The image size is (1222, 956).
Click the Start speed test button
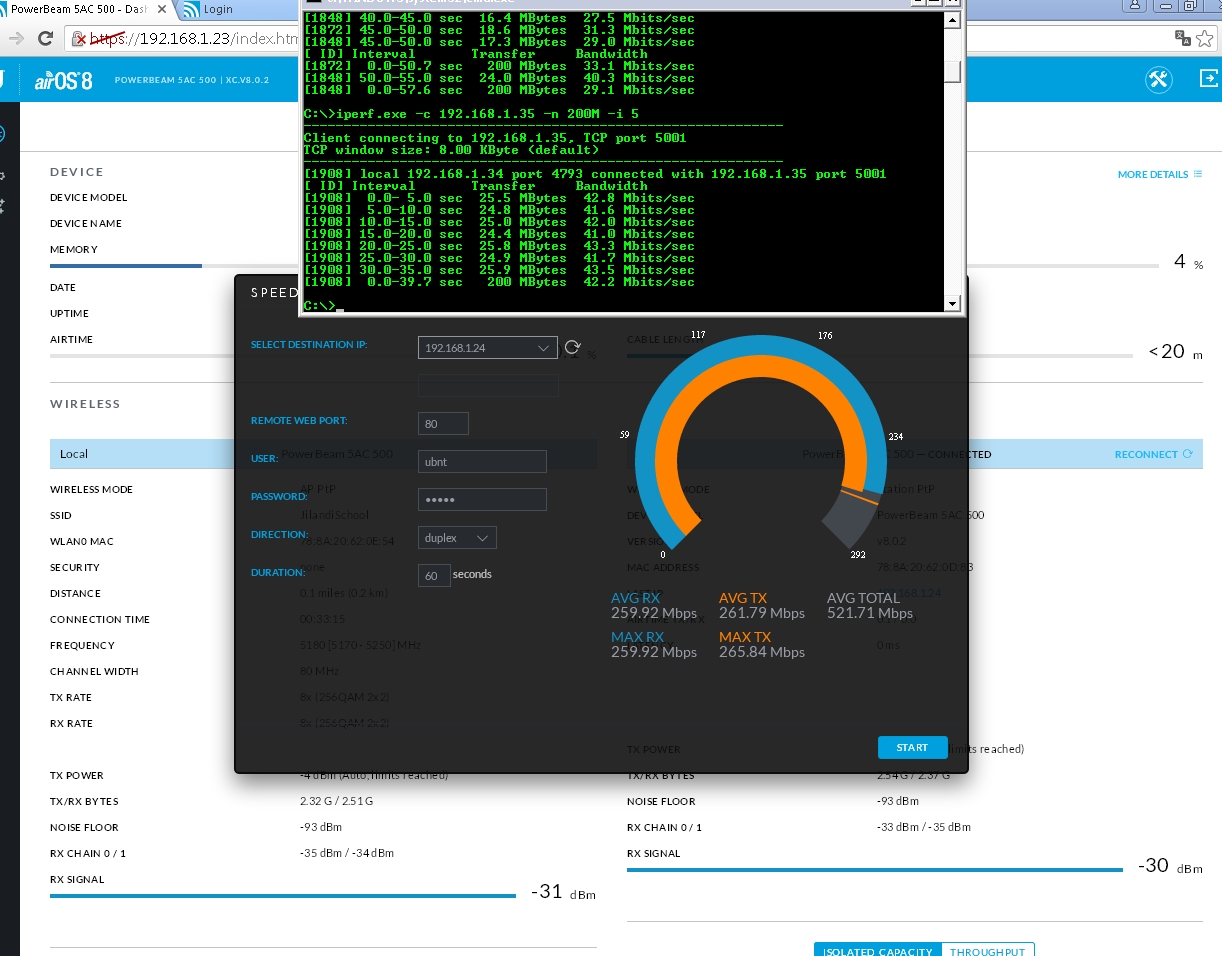(x=912, y=747)
